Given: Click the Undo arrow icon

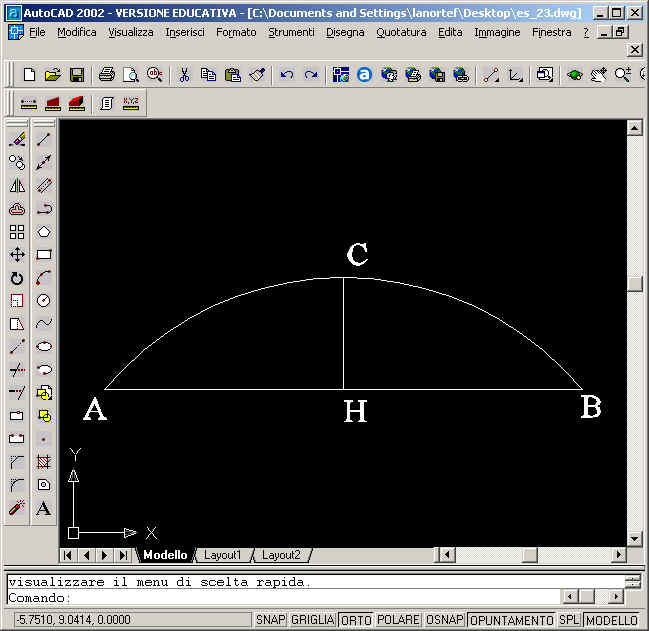Looking at the screenshot, I should tap(287, 75).
